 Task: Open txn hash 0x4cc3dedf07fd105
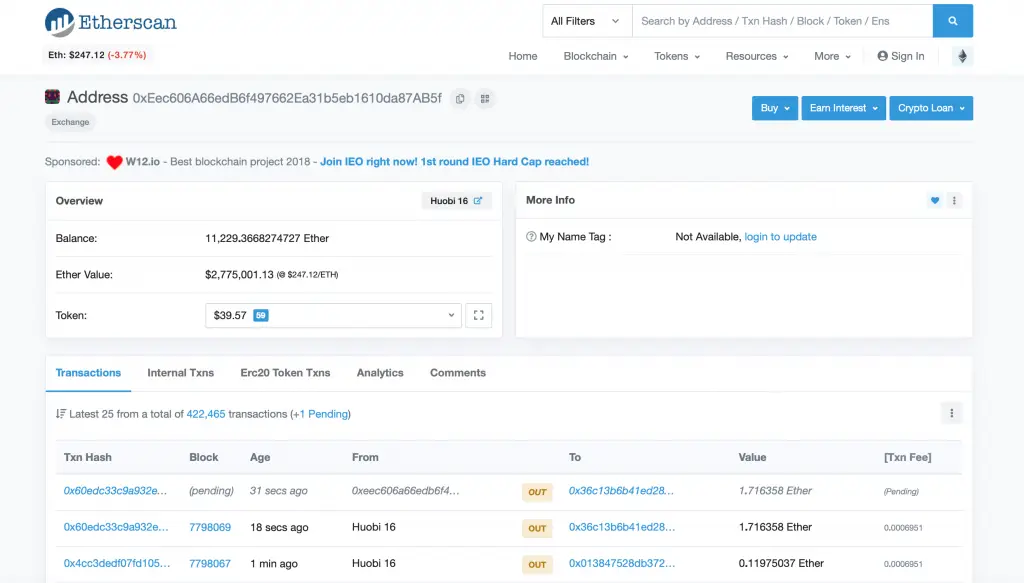pos(117,563)
